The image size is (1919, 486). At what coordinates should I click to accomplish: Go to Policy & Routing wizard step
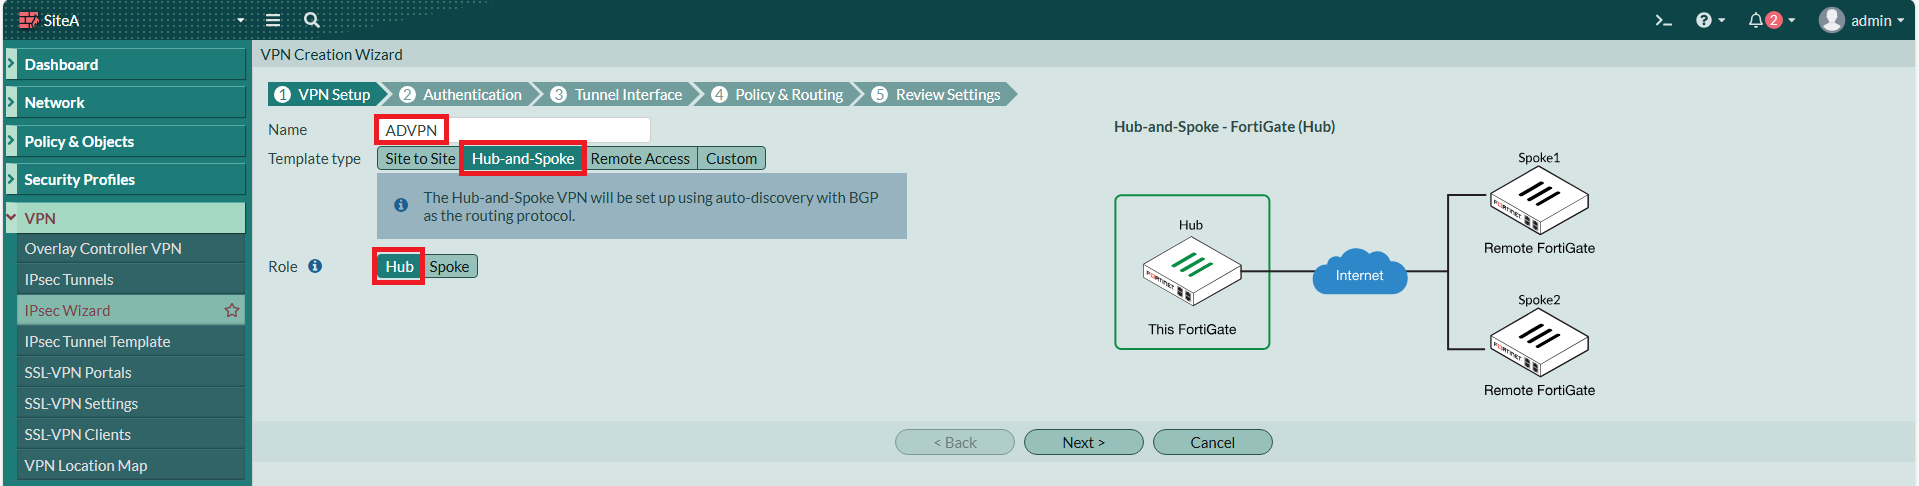click(778, 94)
